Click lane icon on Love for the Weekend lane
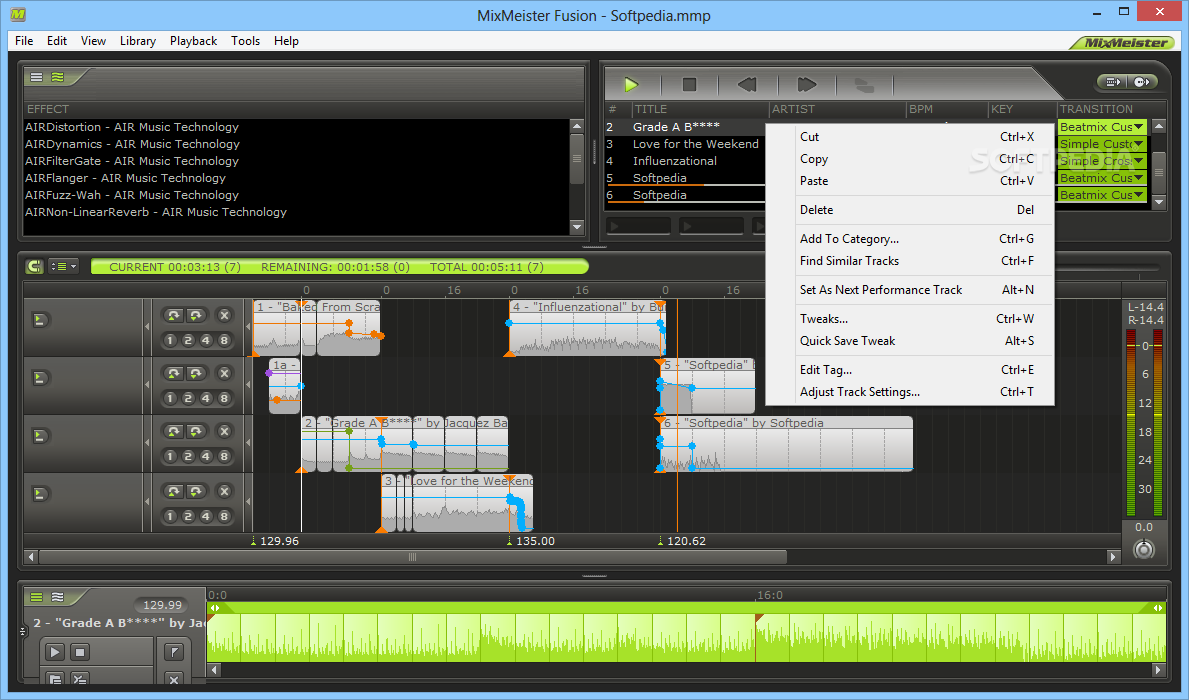The image size is (1189, 700). pos(39,494)
